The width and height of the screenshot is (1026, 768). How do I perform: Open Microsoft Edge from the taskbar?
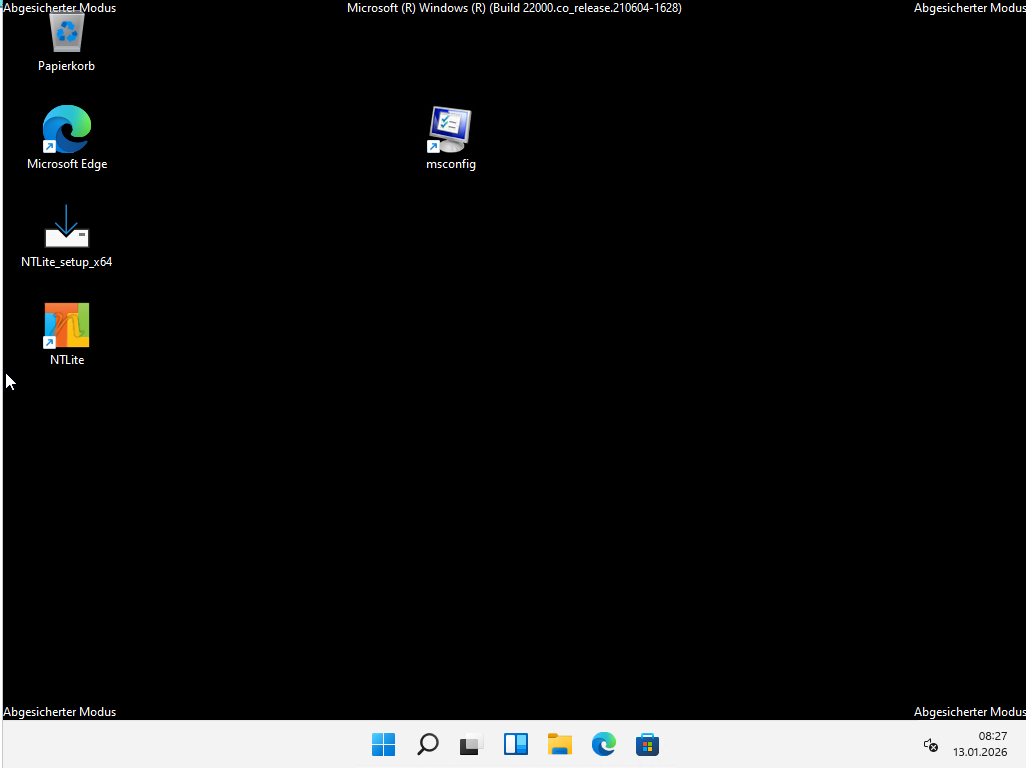click(x=603, y=744)
